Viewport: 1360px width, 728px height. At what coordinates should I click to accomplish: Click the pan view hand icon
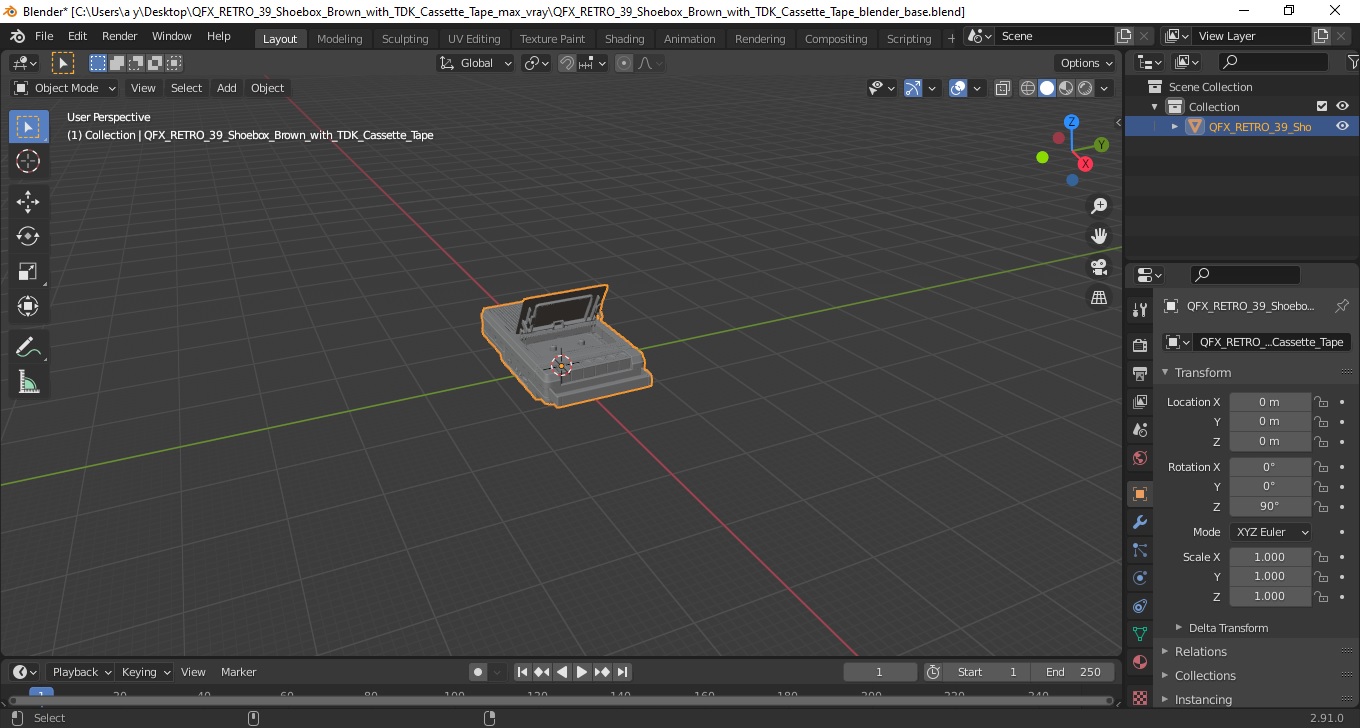pyautogui.click(x=1099, y=236)
